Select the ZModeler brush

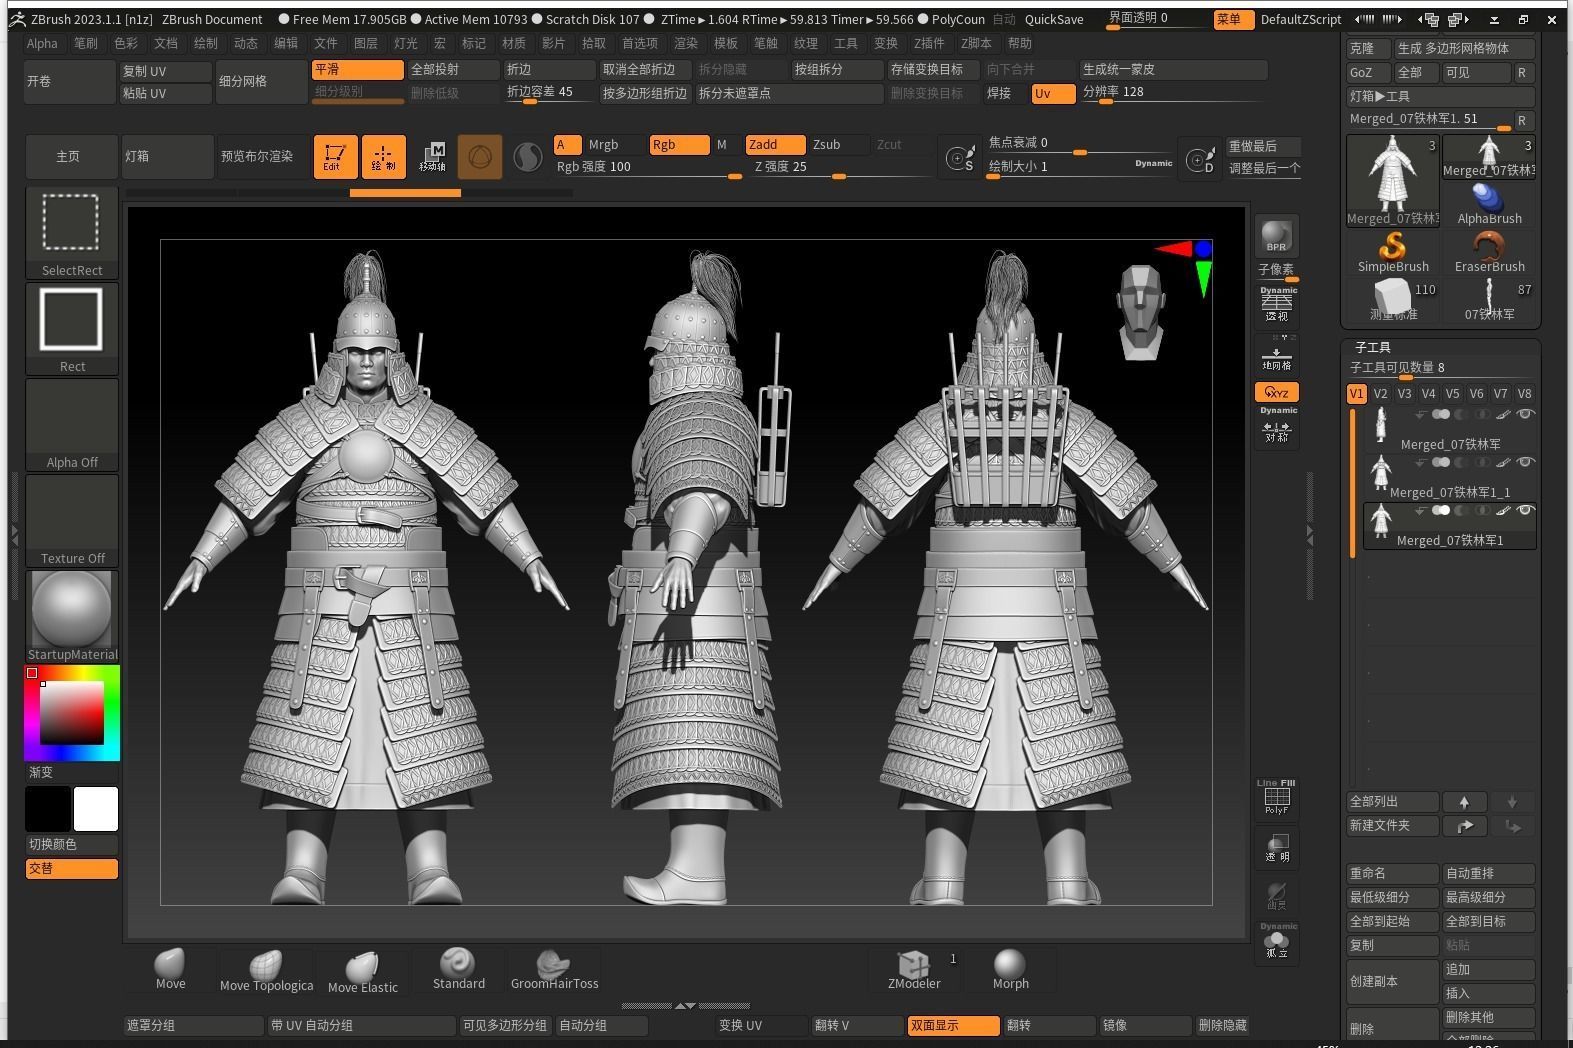914,969
